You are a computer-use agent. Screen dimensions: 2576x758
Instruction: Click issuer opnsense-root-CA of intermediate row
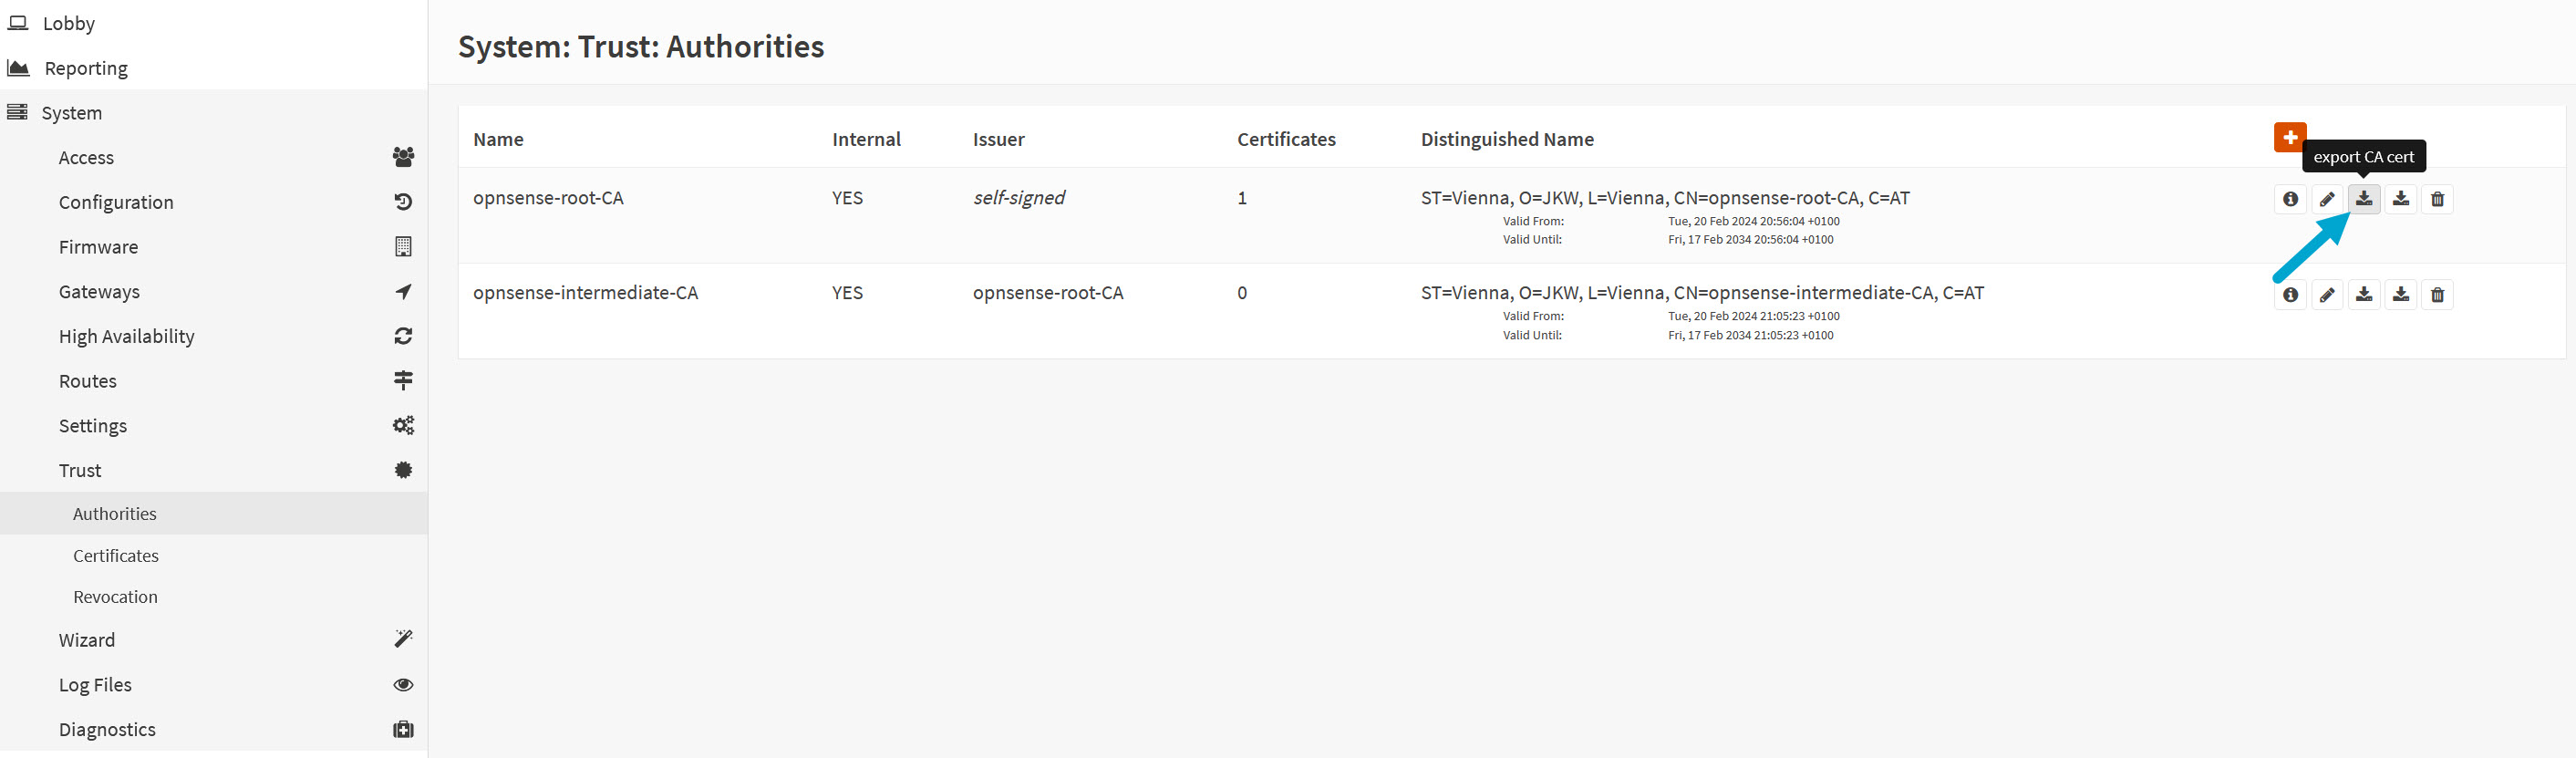point(1048,293)
